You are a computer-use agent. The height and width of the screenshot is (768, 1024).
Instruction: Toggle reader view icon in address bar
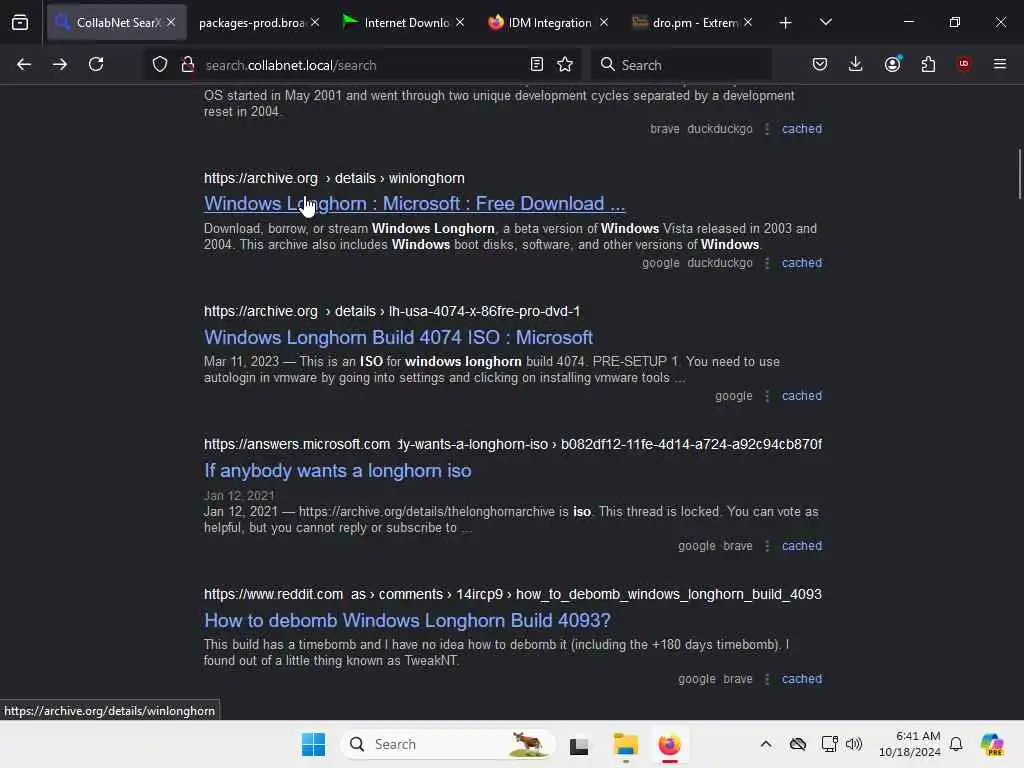tap(537, 65)
